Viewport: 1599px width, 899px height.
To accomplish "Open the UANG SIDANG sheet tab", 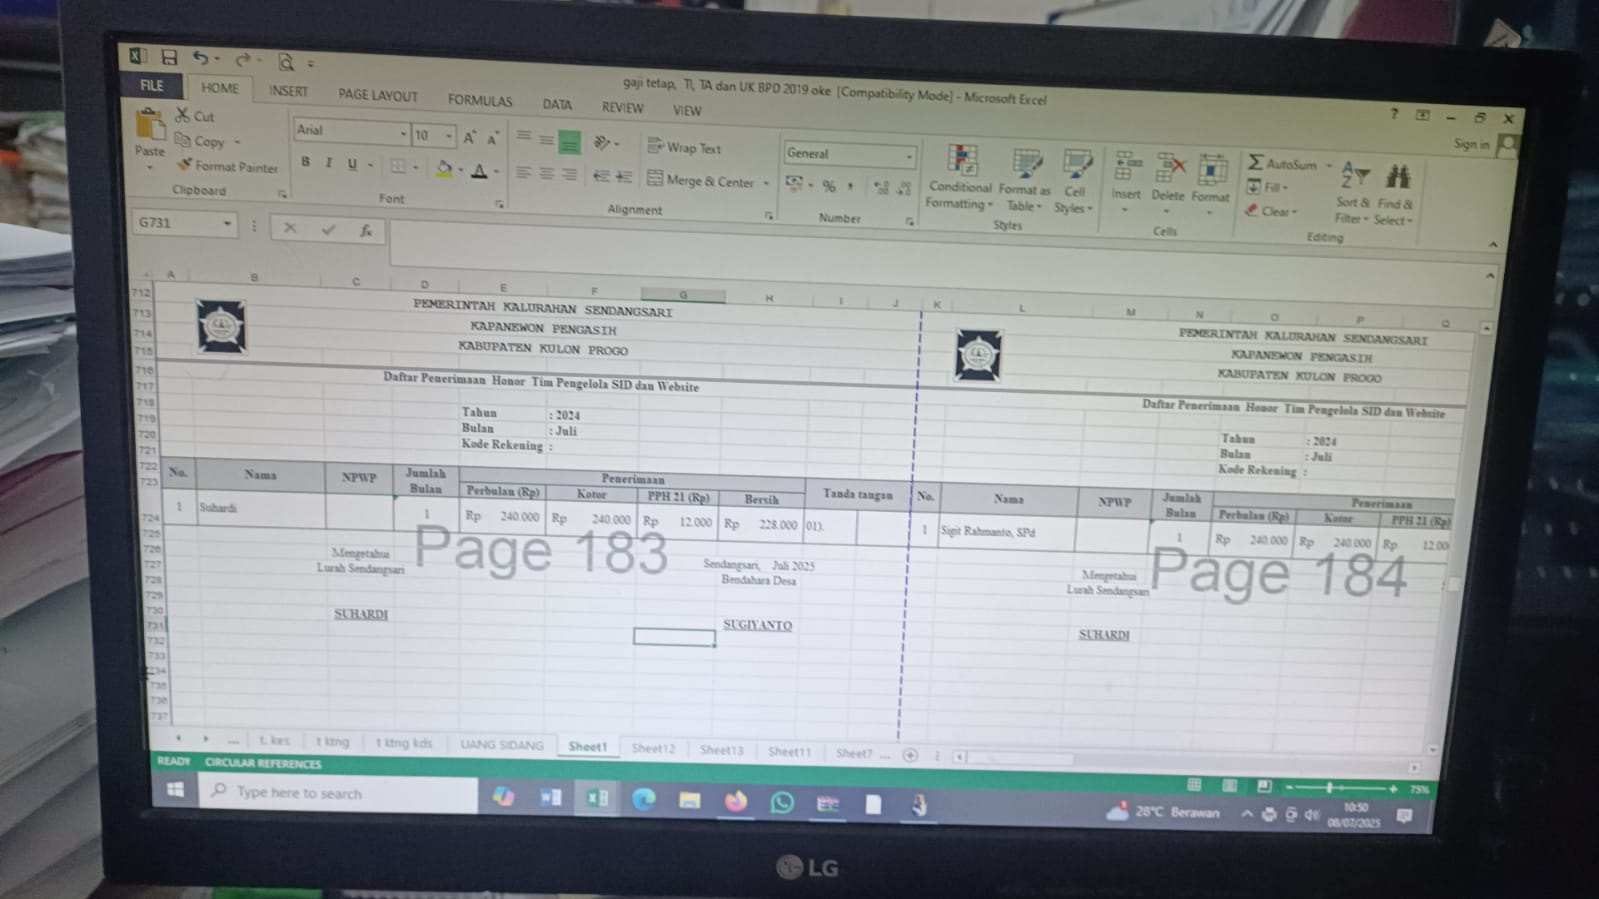I will pyautogui.click(x=502, y=745).
